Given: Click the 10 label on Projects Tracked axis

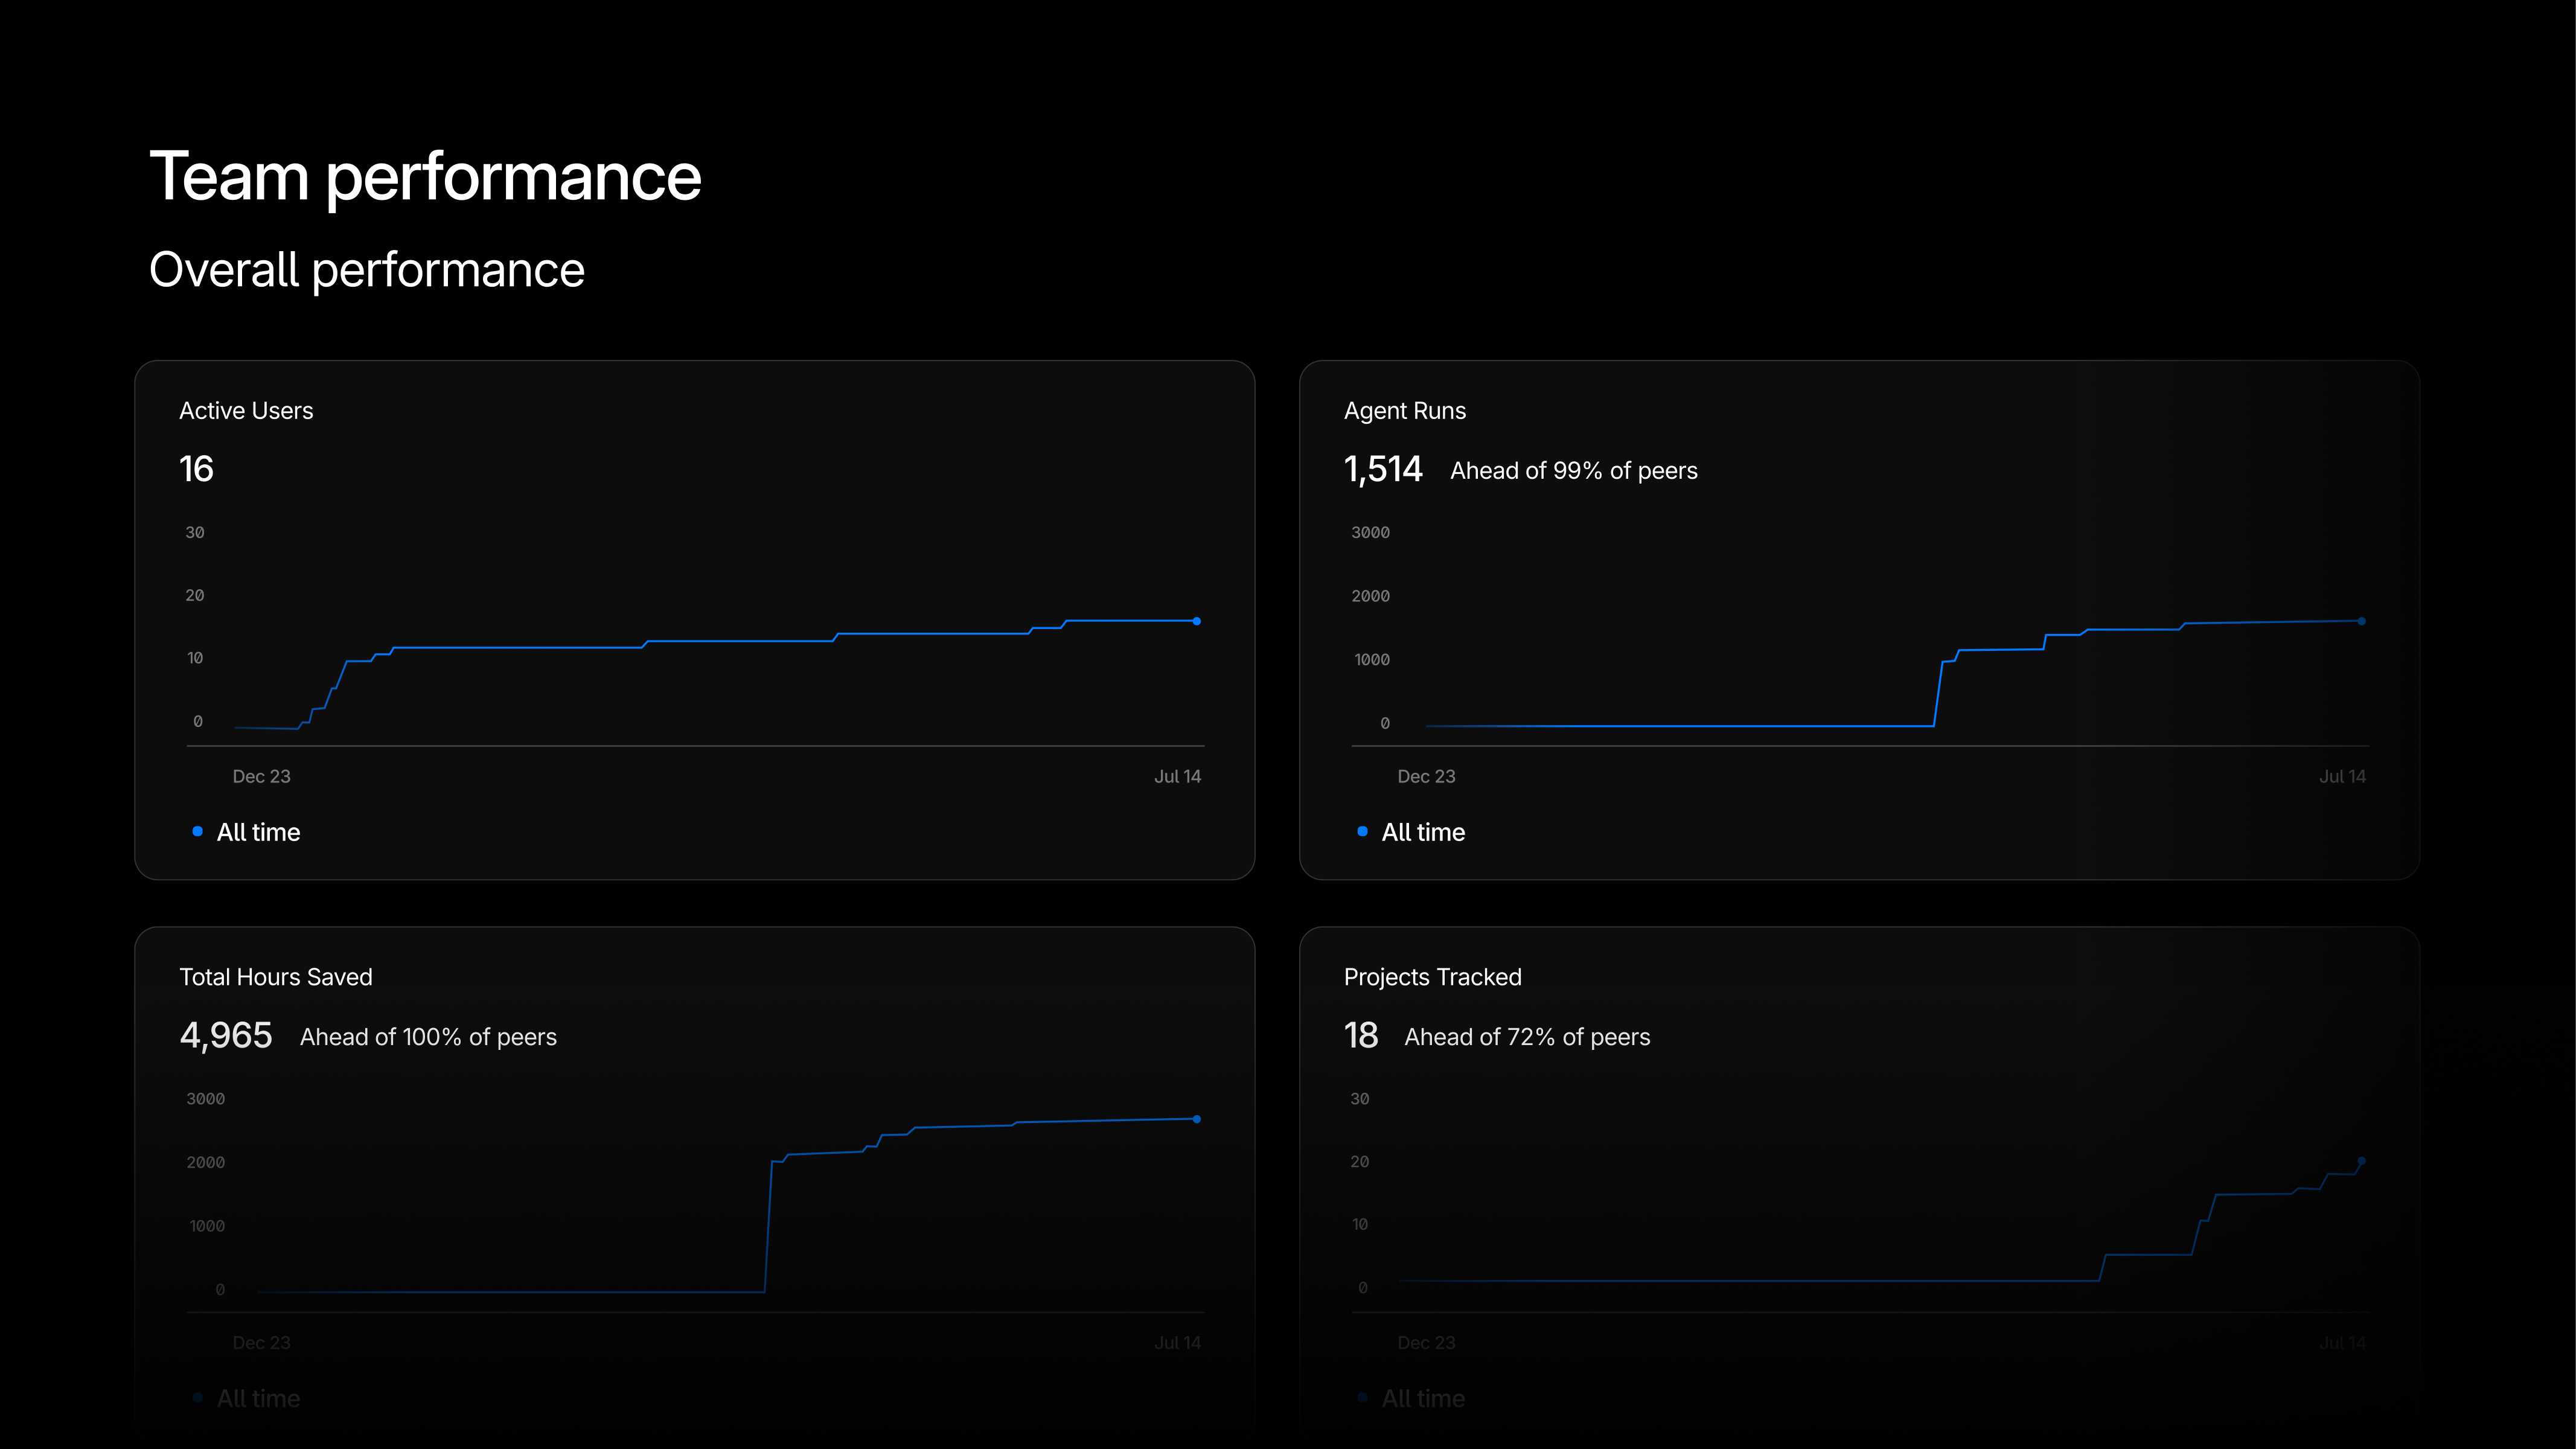Looking at the screenshot, I should click(1360, 1224).
